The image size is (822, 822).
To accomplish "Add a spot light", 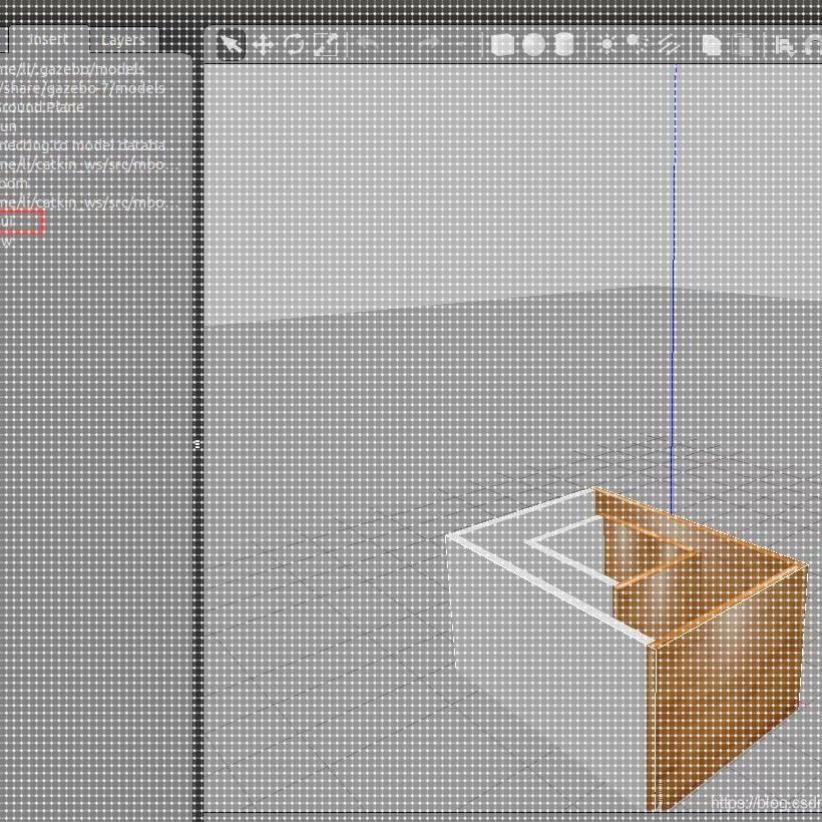I will point(636,43).
